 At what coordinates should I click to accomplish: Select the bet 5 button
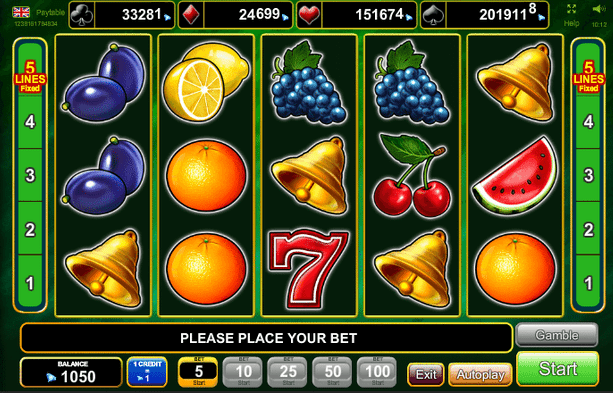point(198,371)
